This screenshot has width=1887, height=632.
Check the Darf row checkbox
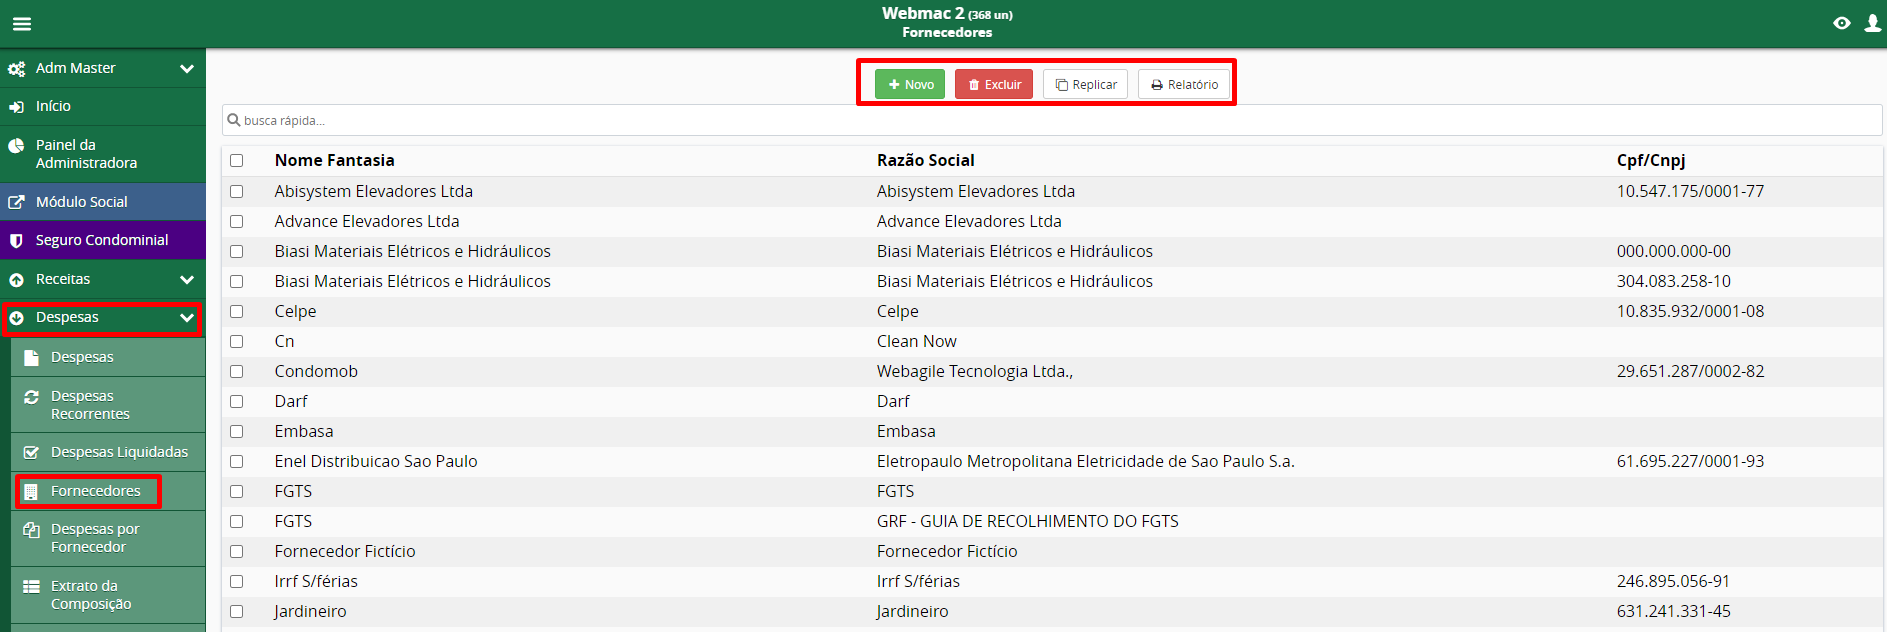[237, 401]
